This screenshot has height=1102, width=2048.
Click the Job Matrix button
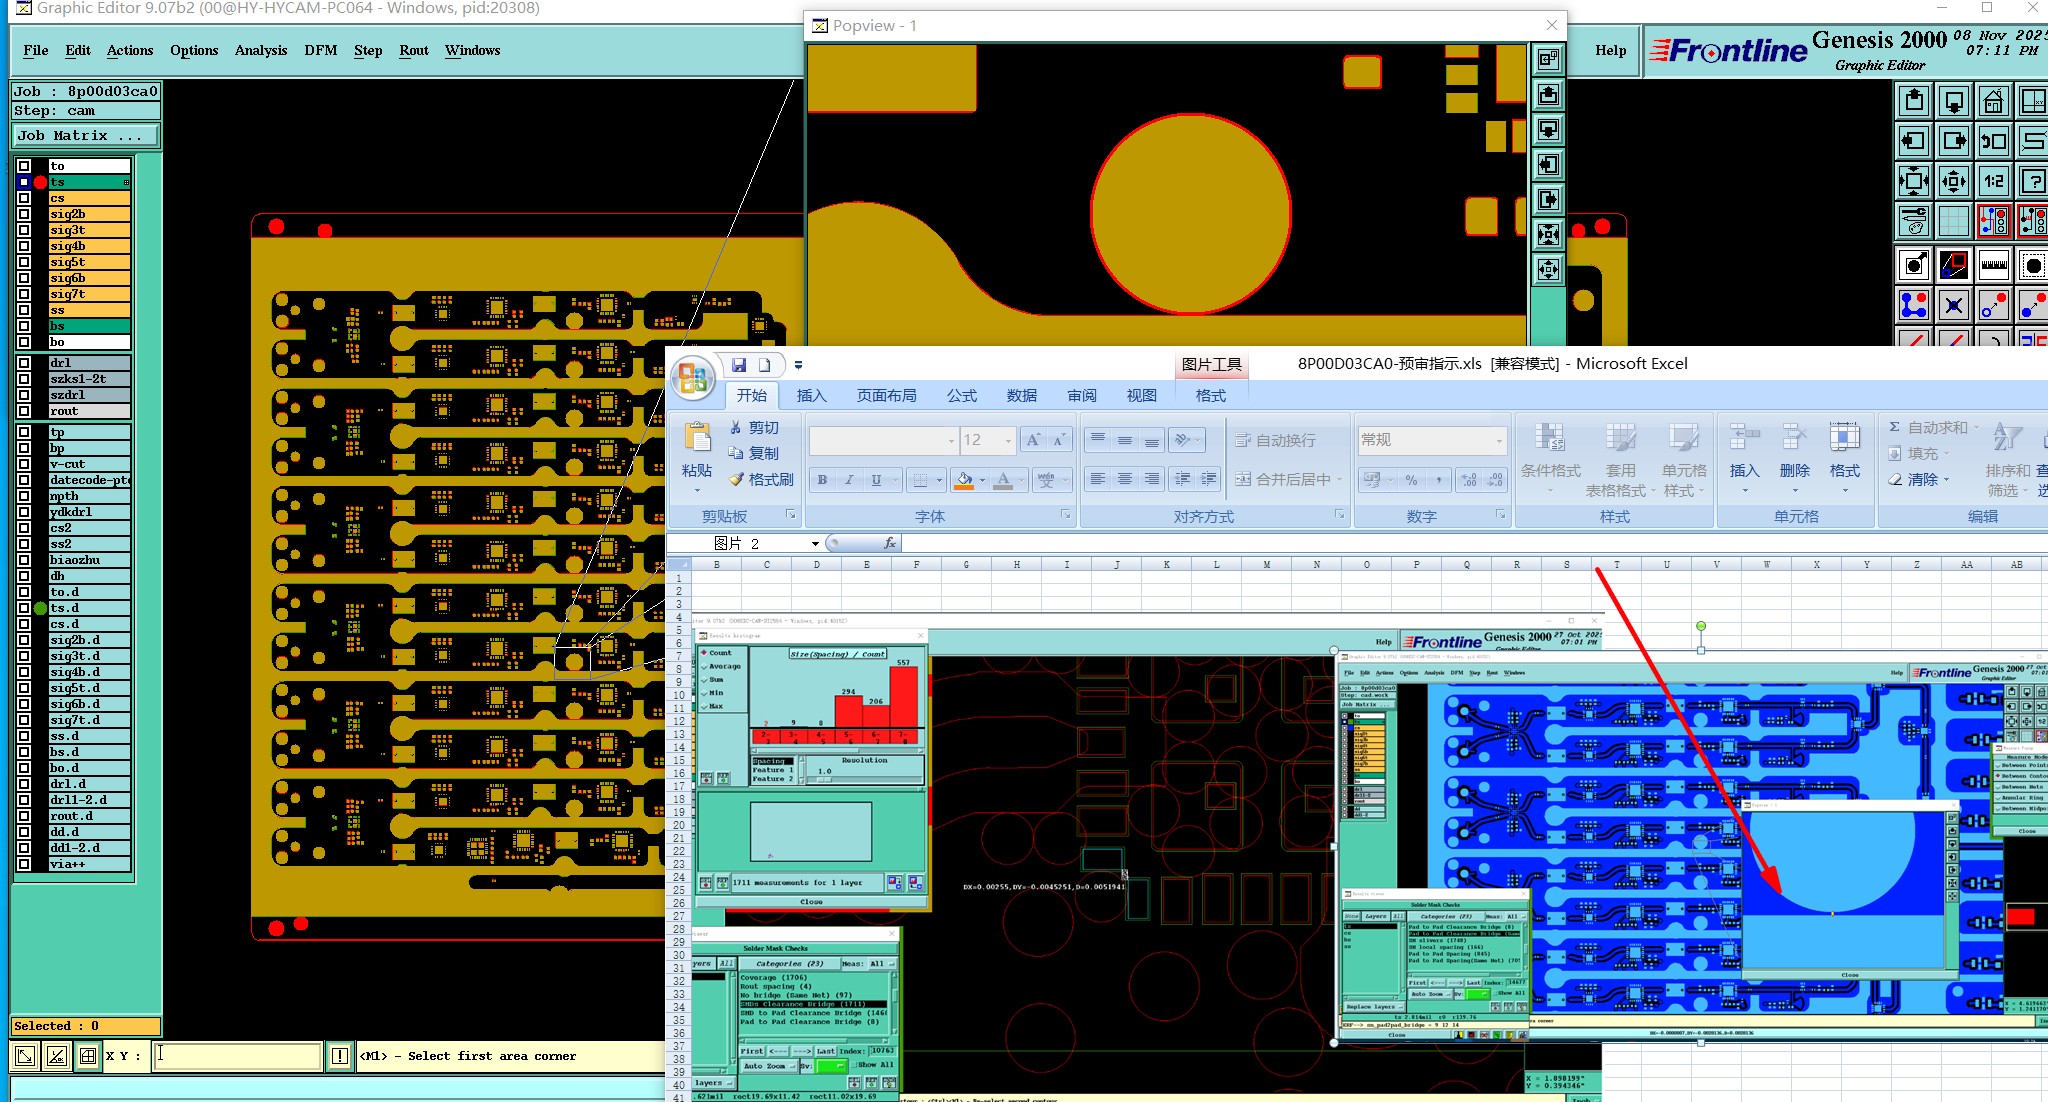pyautogui.click(x=85, y=135)
